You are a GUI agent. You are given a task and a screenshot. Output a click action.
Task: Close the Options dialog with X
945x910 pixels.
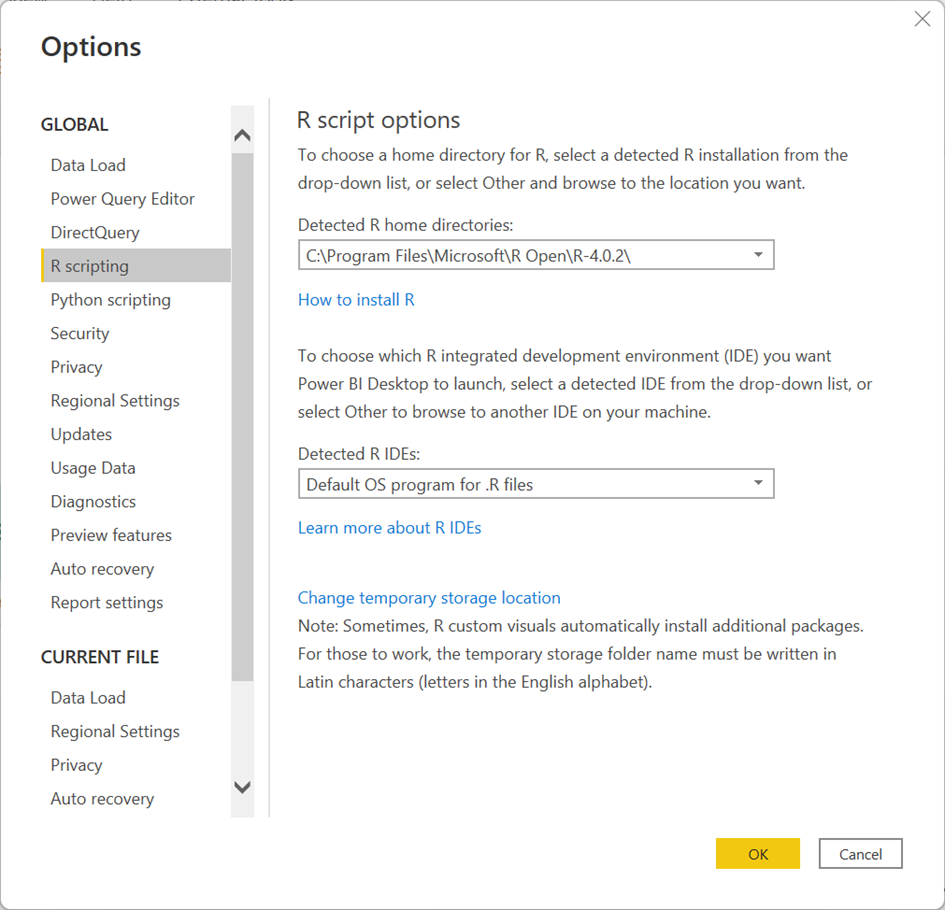pos(922,19)
